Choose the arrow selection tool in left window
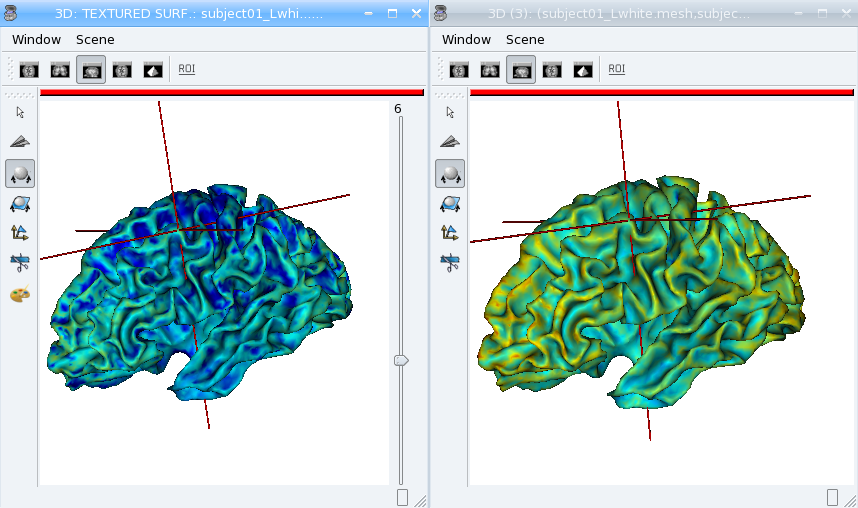Screen dimensions: 858x508 20,112
